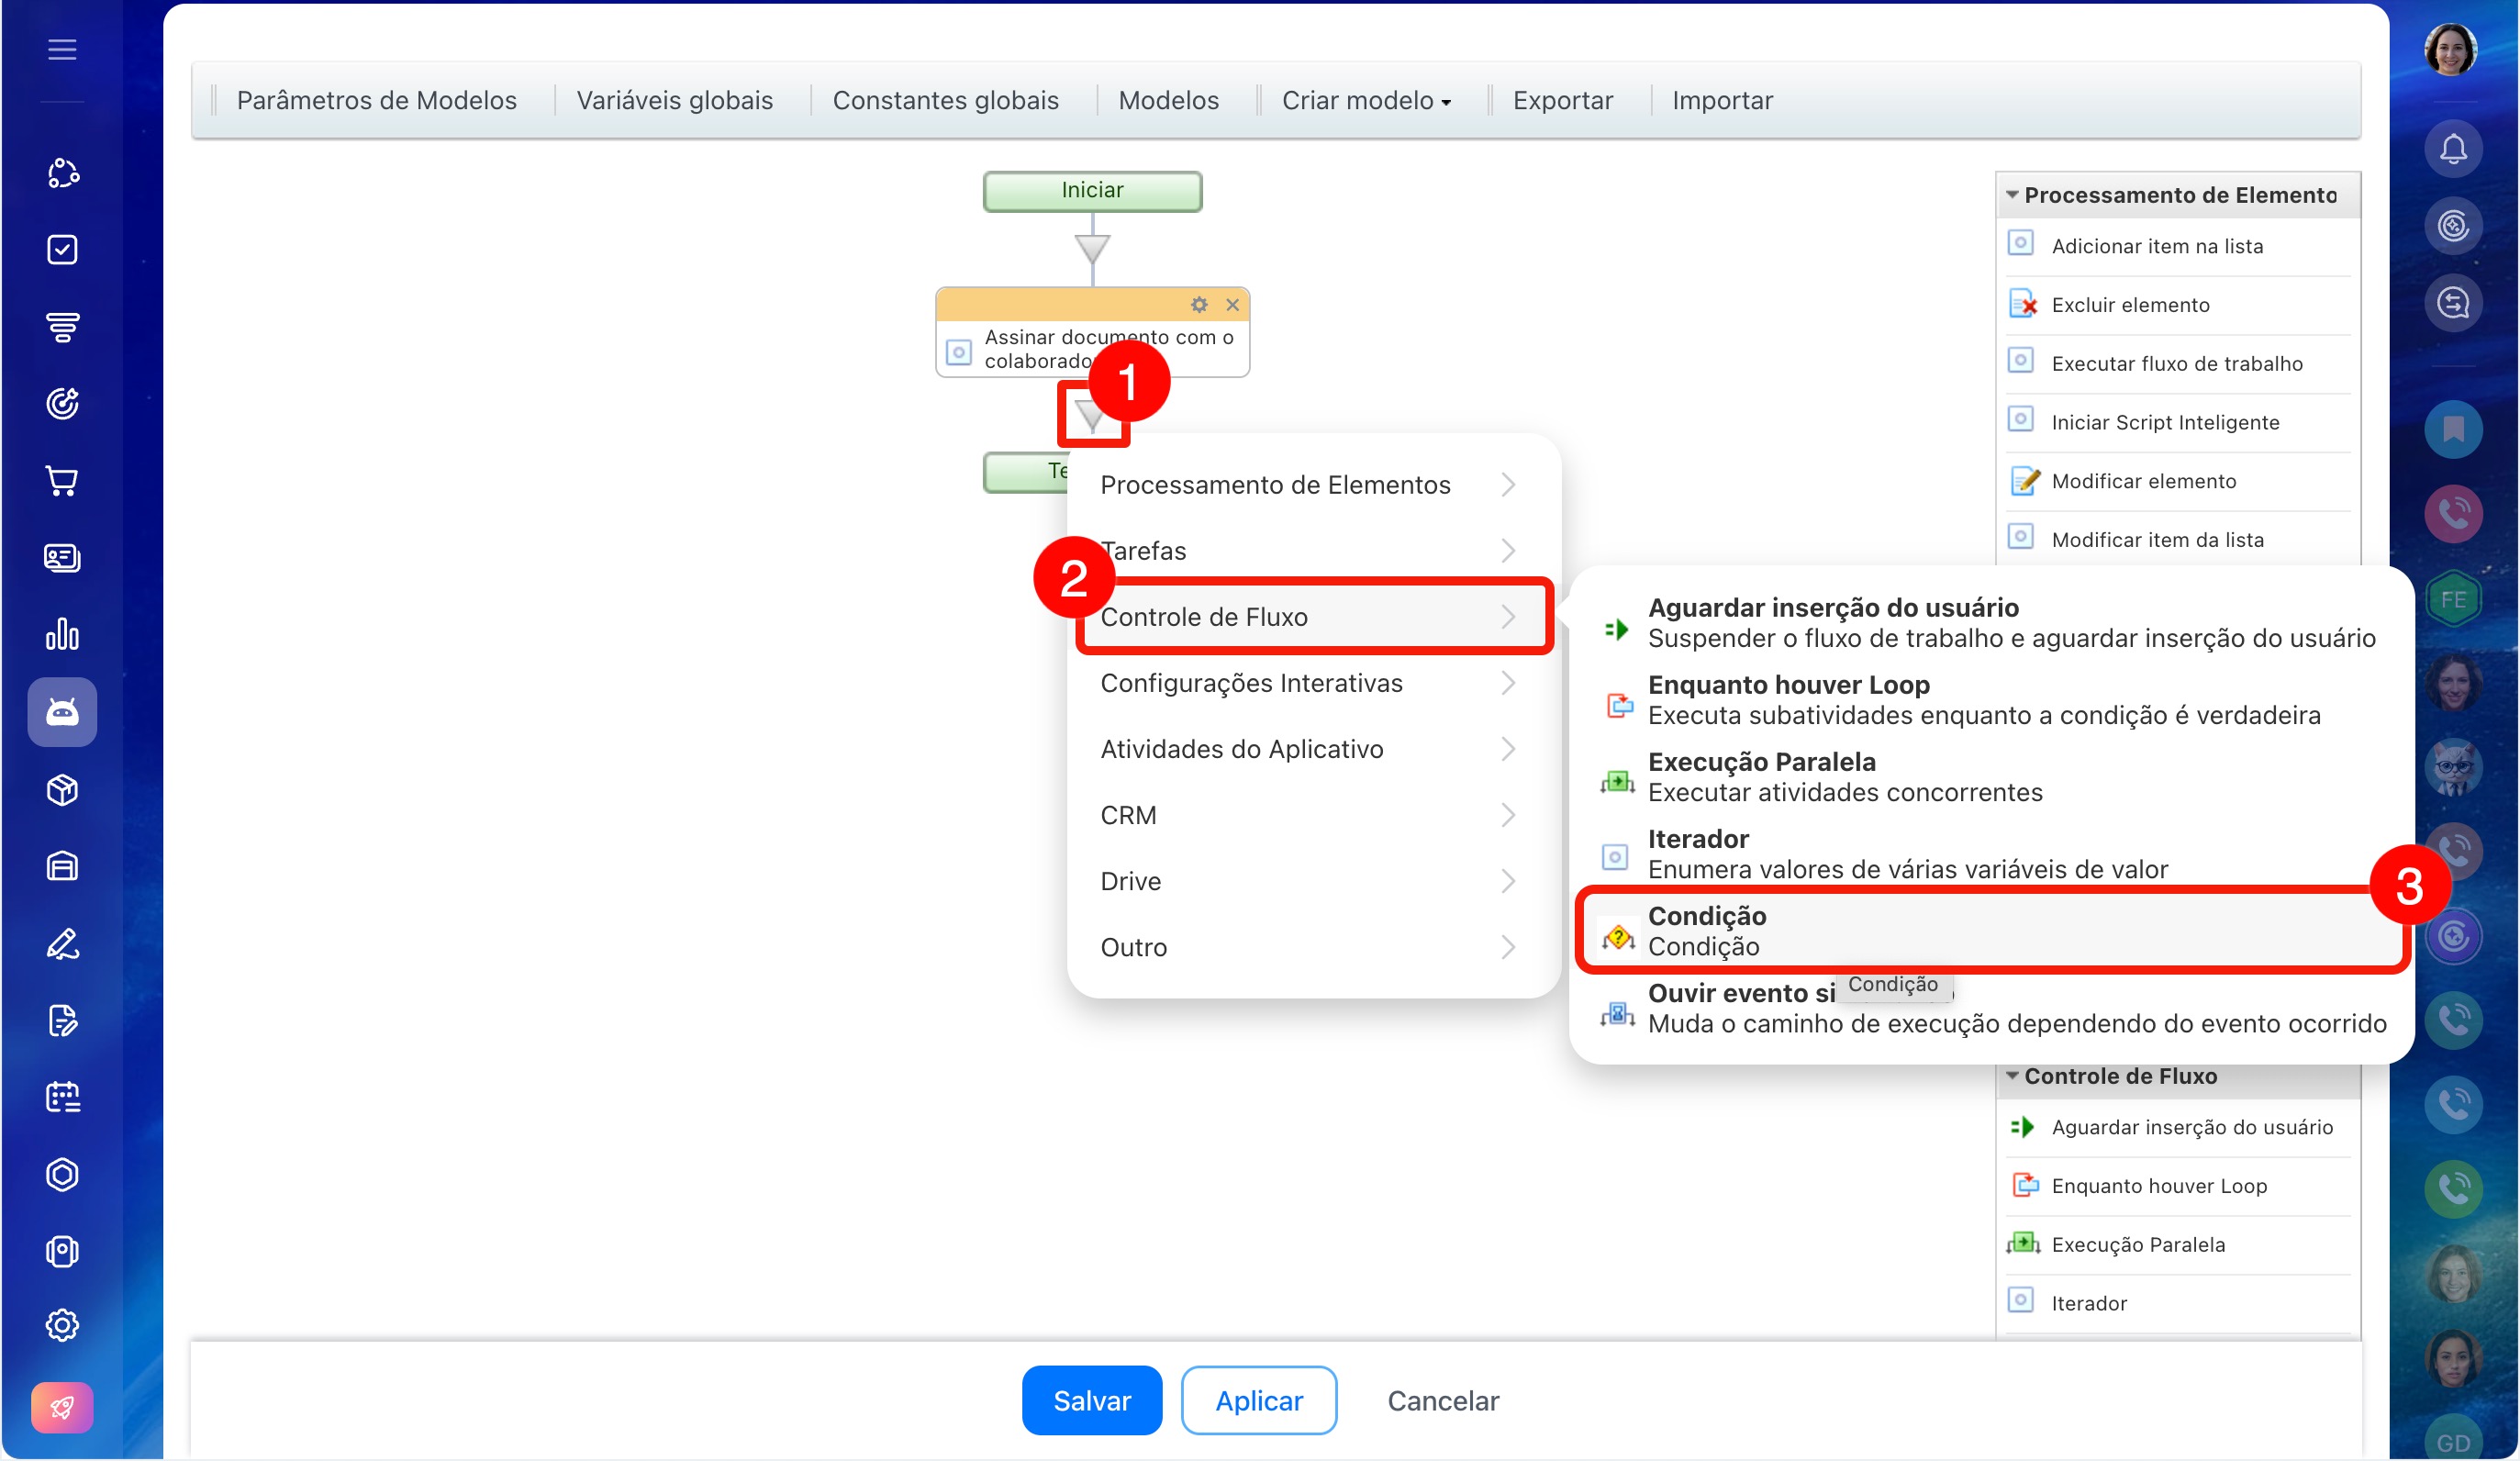The image size is (2520, 1461).
Task: Click Cancelar link at bottom
Action: coord(1442,1400)
